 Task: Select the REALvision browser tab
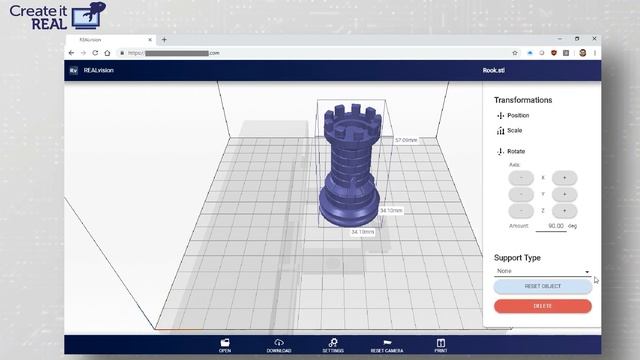click(110, 40)
